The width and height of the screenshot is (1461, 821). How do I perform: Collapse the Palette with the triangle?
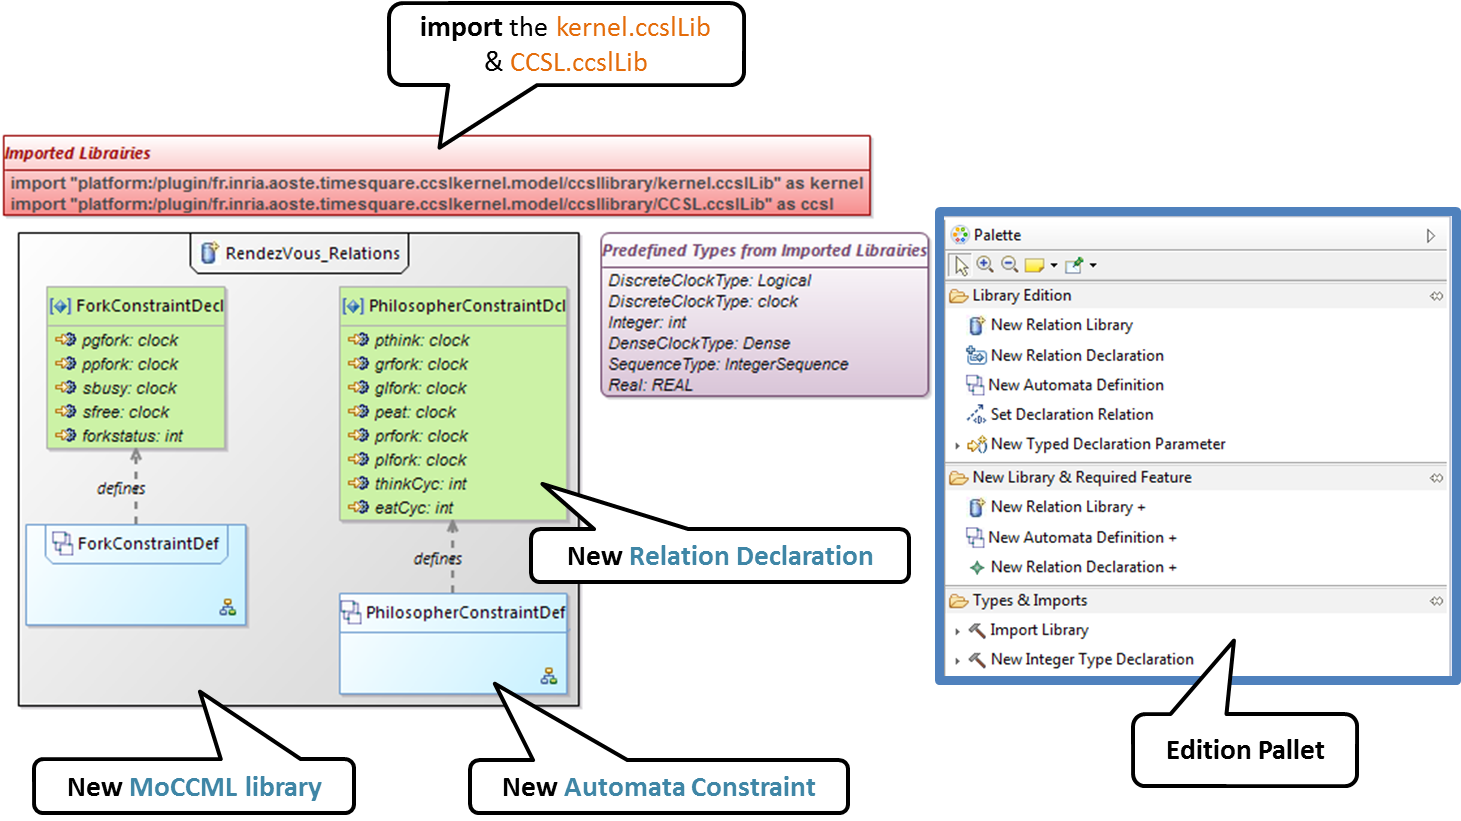1431,235
